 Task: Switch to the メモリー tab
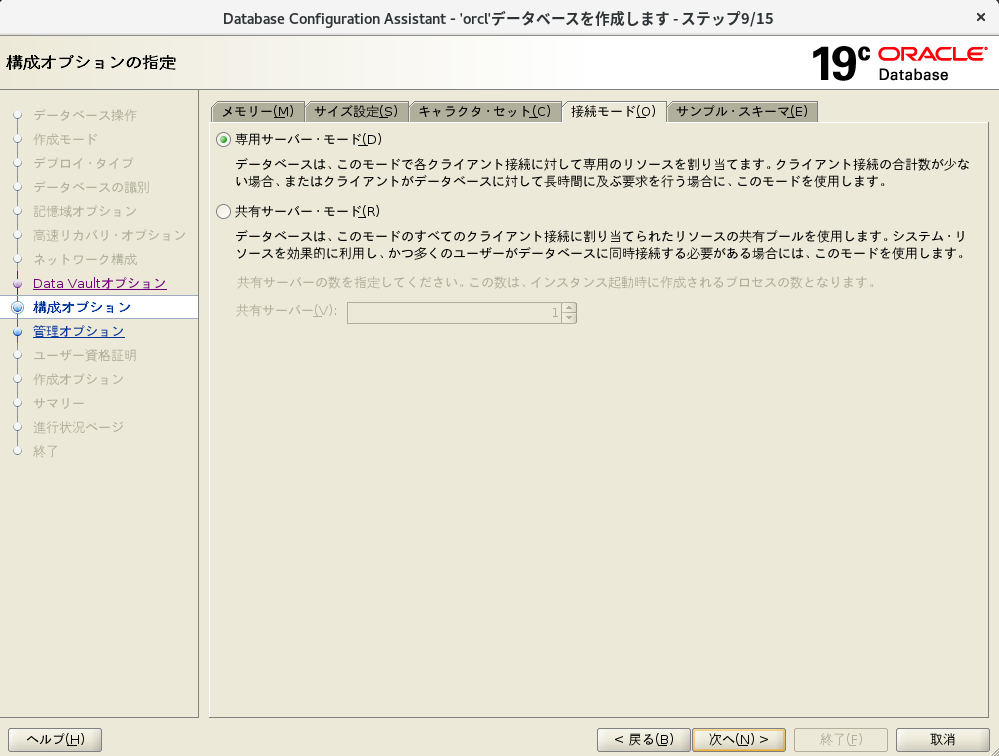257,111
